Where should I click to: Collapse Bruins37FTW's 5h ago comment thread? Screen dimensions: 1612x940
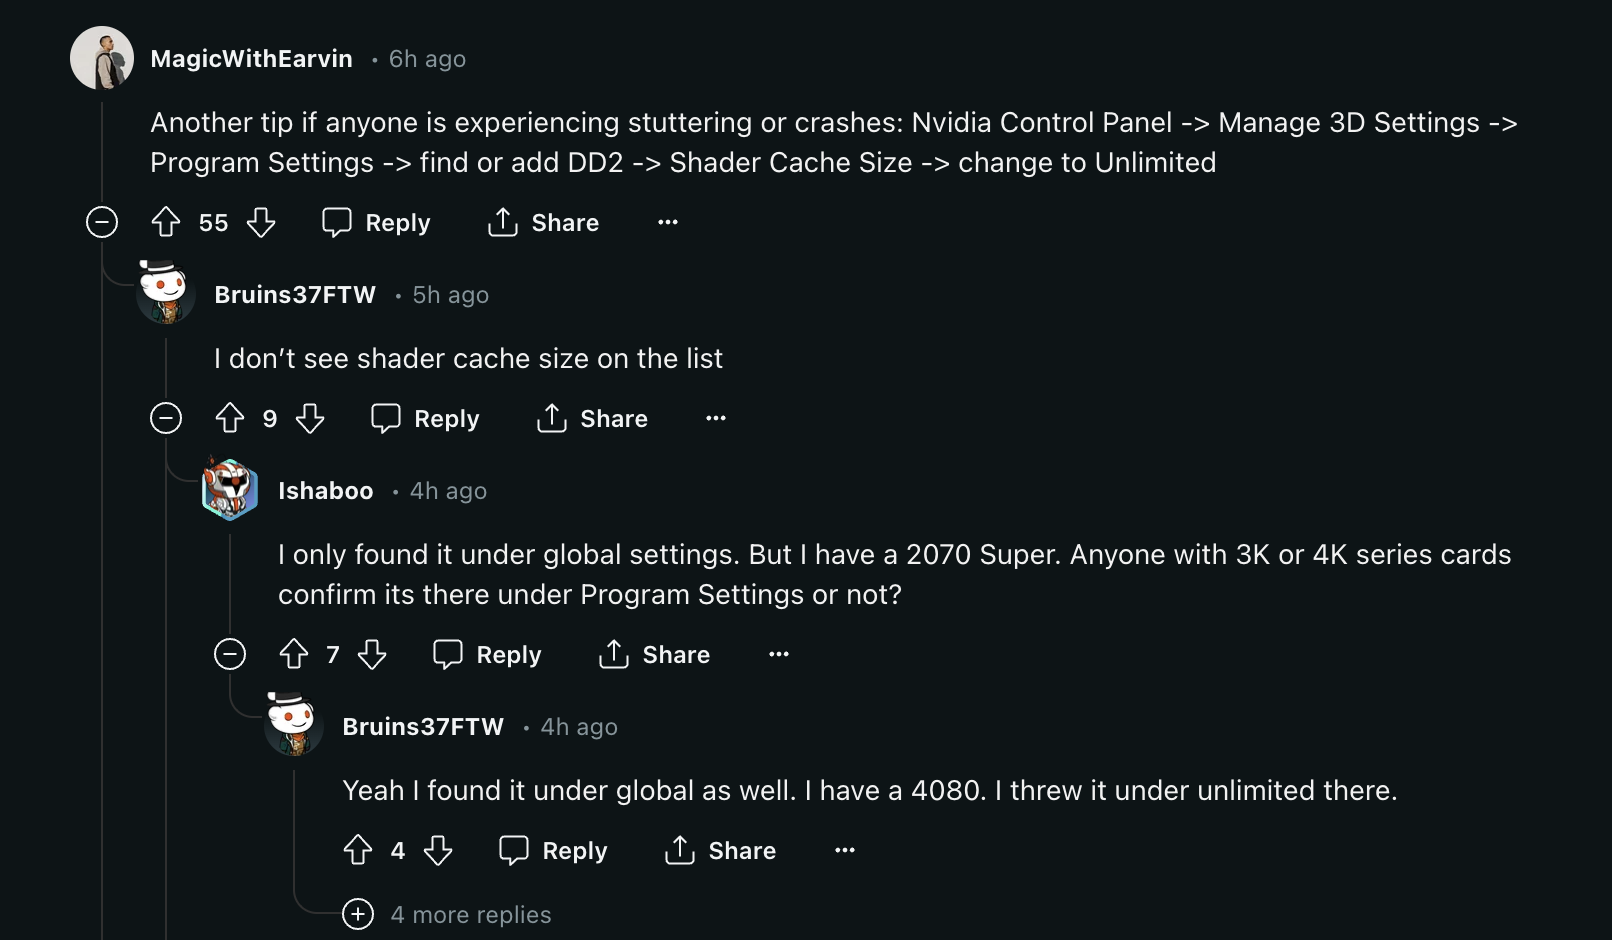(x=166, y=418)
